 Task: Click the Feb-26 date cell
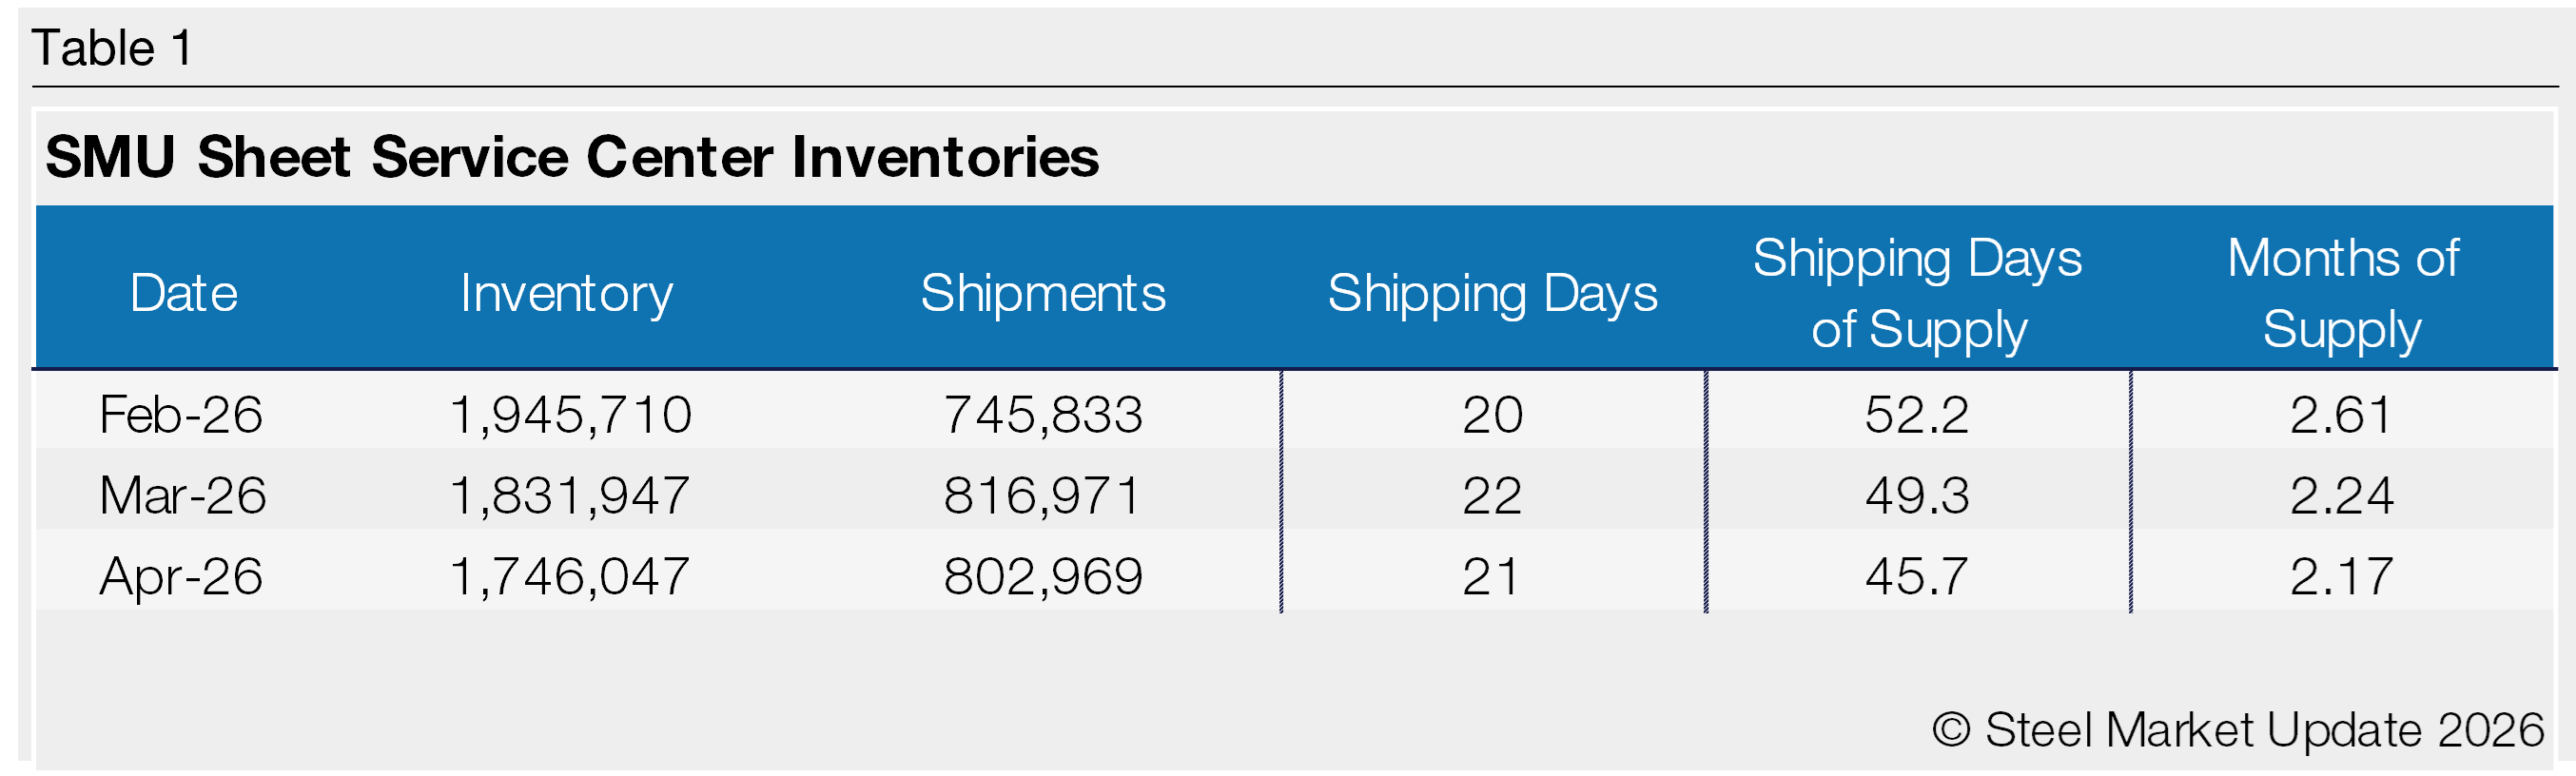point(181,414)
